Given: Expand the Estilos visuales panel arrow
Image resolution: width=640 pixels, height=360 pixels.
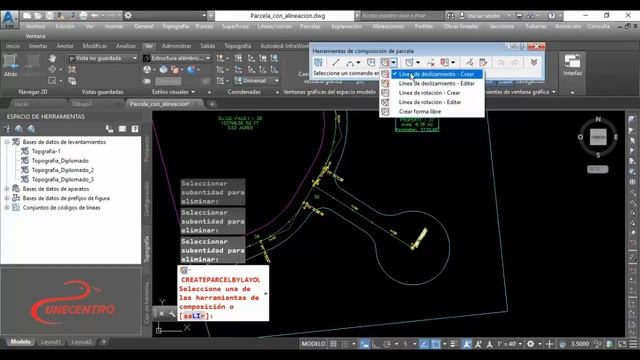Looking at the screenshot, I should (193, 92).
